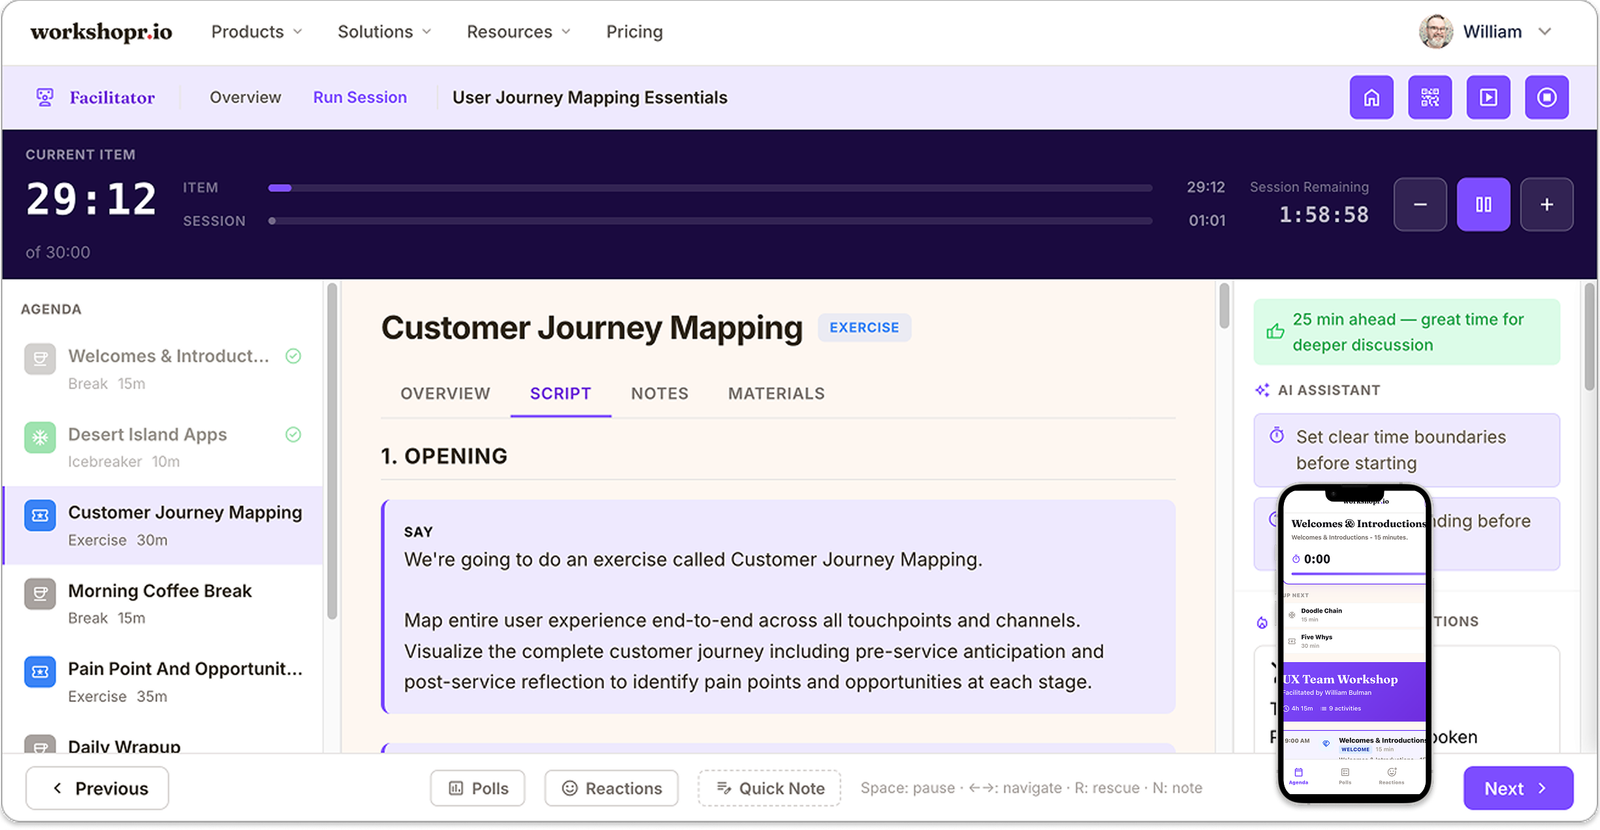The width and height of the screenshot is (1600, 830).
Task: Click the home icon button in the session bar
Action: point(1371,98)
